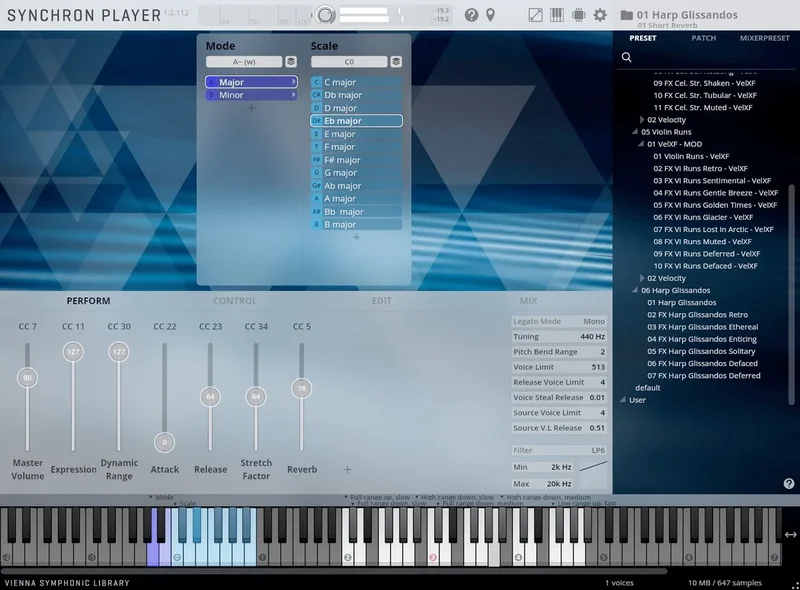Click the A keyswitch badge of Major

pyautogui.click(x=211, y=82)
